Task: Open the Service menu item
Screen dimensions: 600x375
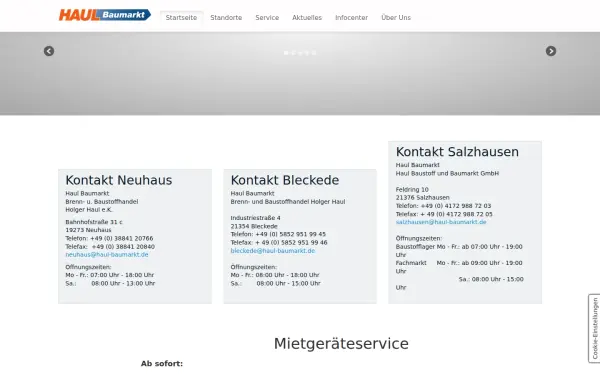Action: (267, 18)
